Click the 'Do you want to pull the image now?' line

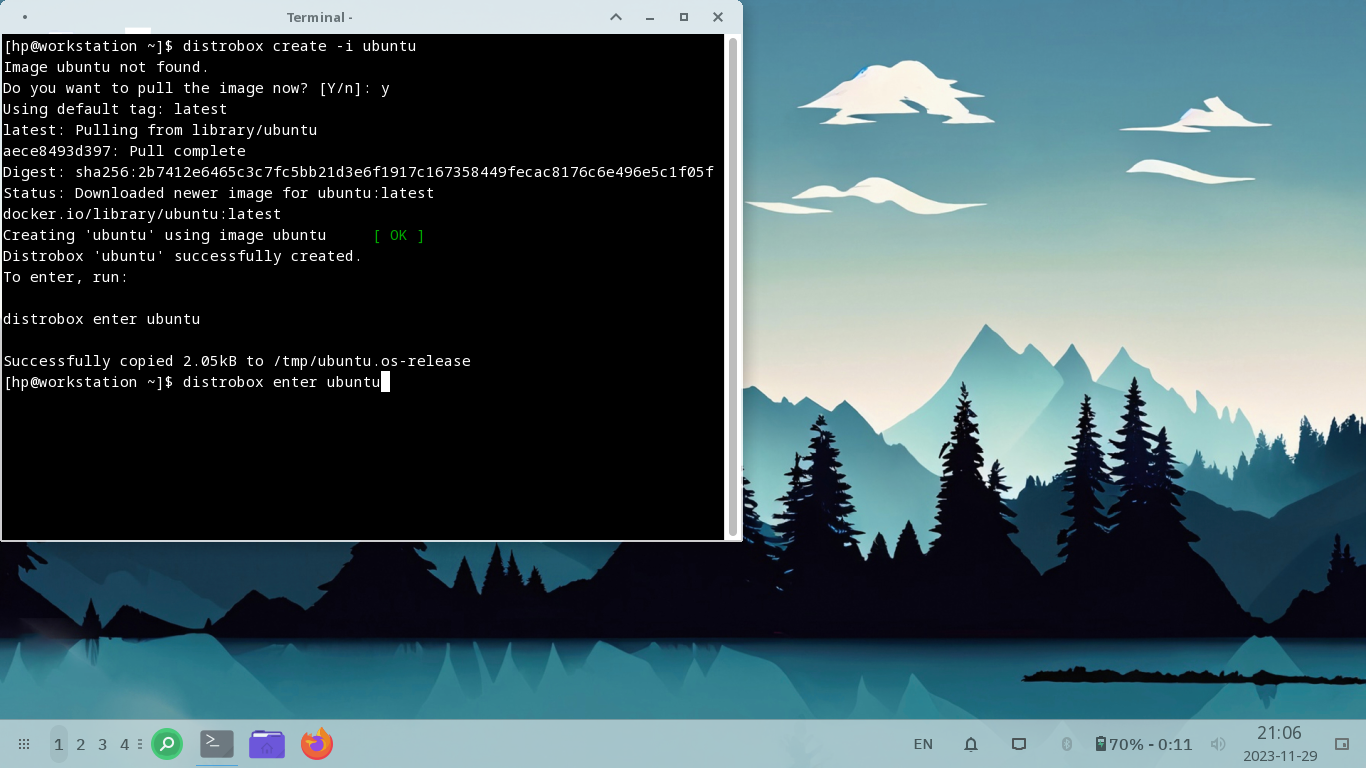196,88
